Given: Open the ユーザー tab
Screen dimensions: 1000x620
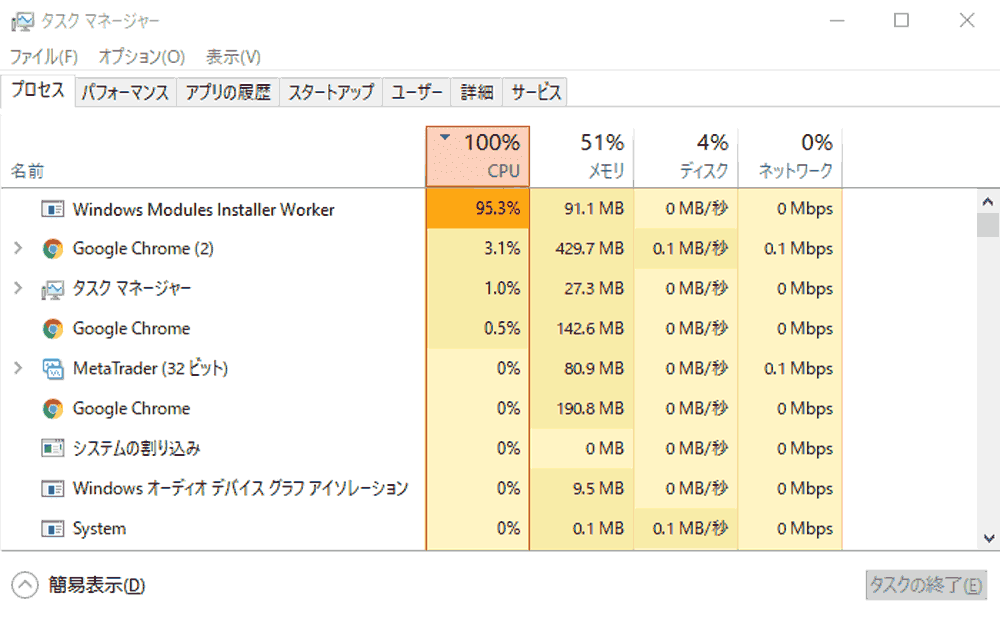Looking at the screenshot, I should (416, 92).
